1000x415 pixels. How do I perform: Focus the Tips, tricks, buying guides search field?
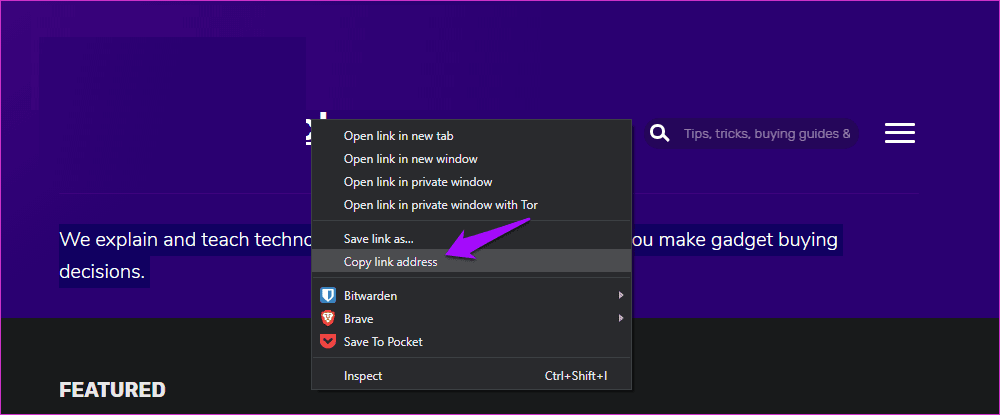point(767,133)
